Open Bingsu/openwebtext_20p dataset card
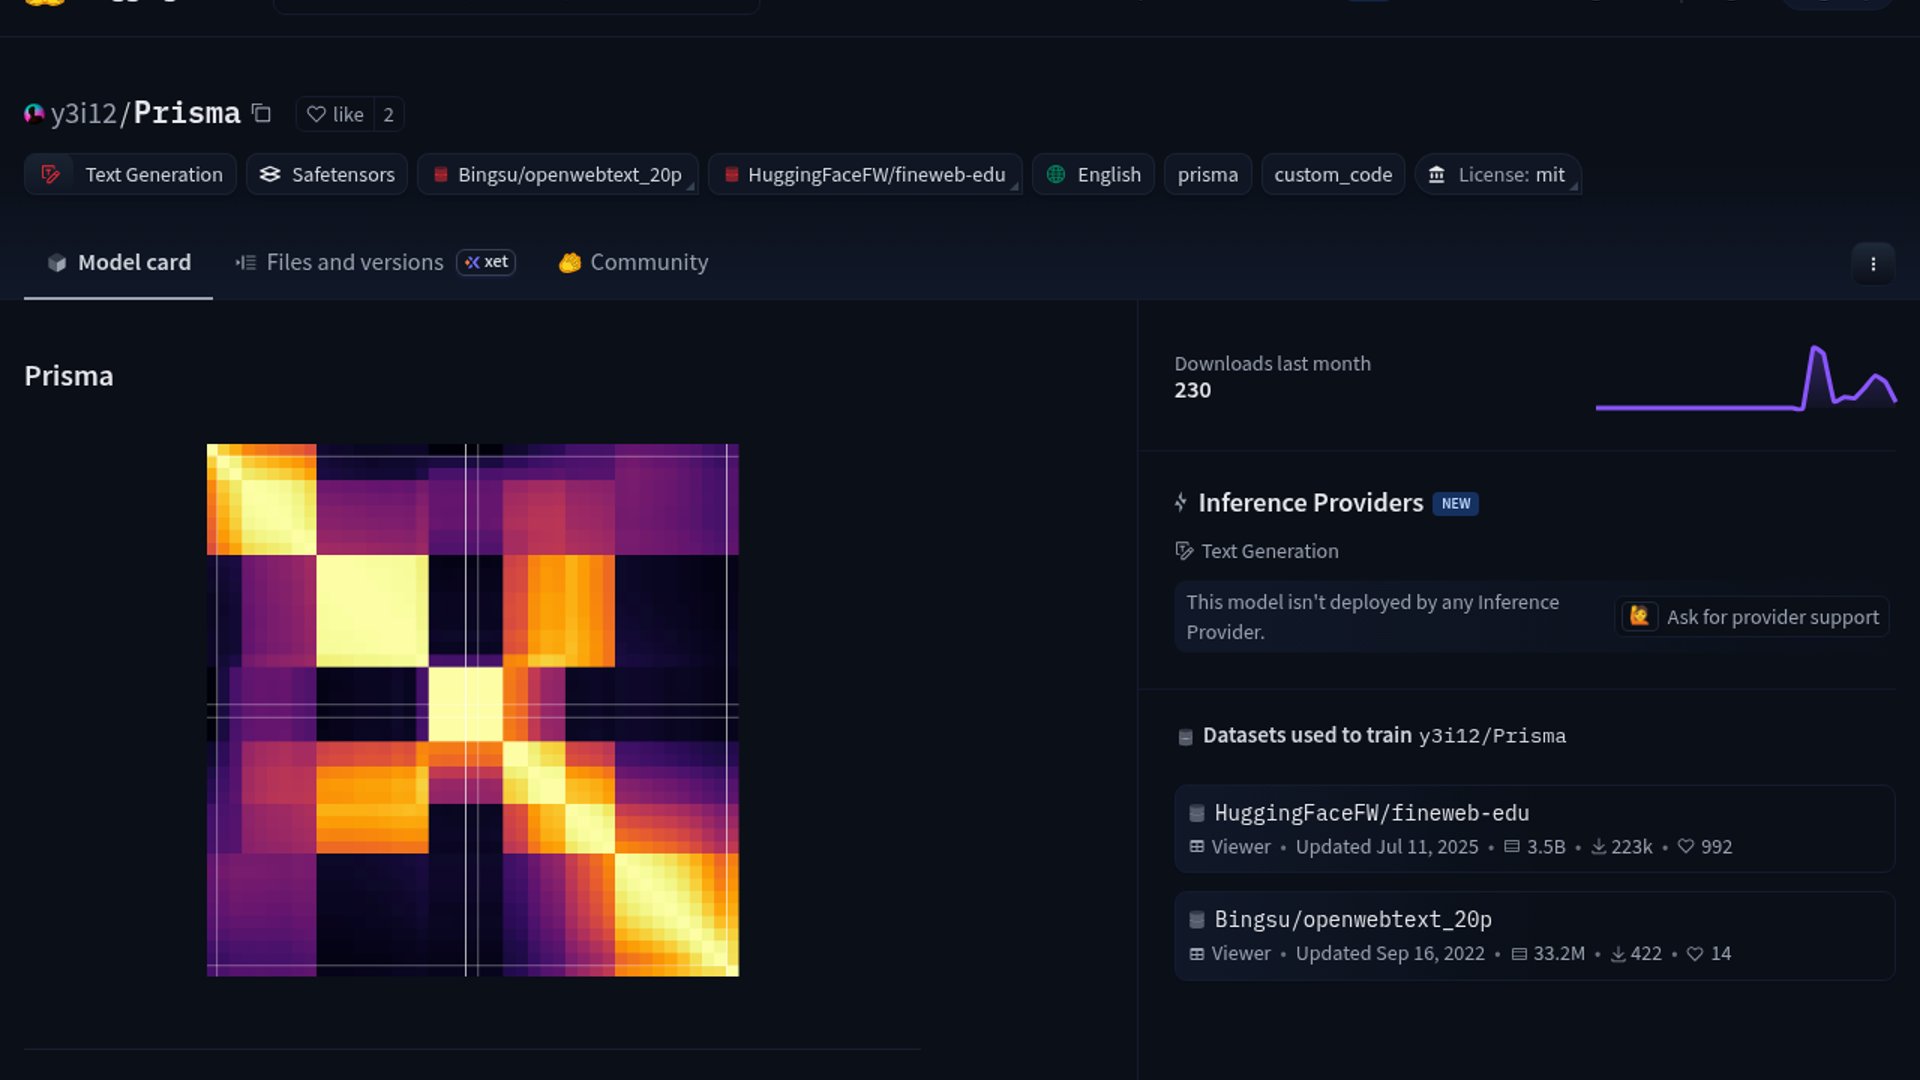The image size is (1920, 1080). [x=1352, y=919]
